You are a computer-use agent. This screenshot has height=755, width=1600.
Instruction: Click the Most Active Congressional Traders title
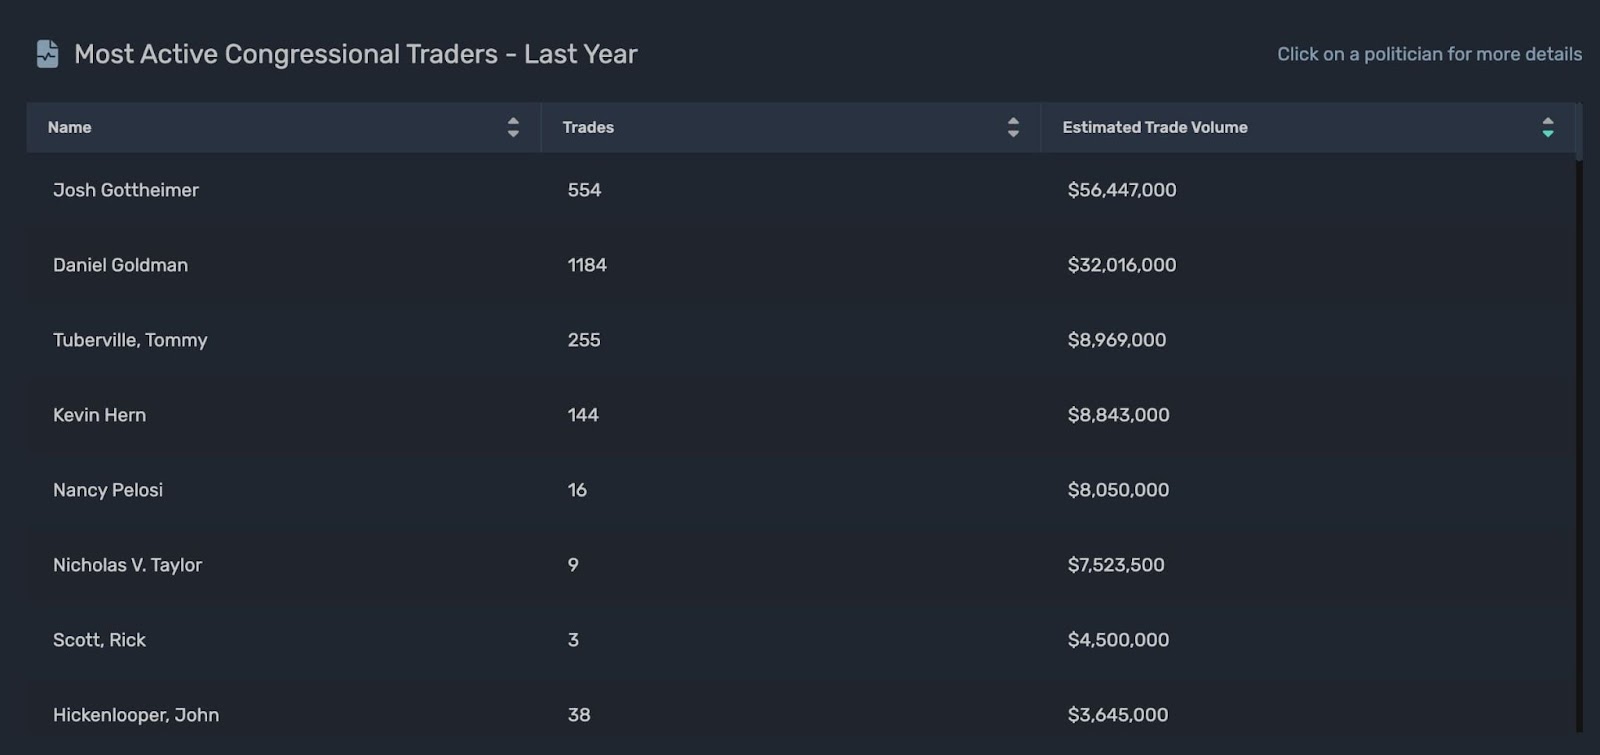point(355,54)
